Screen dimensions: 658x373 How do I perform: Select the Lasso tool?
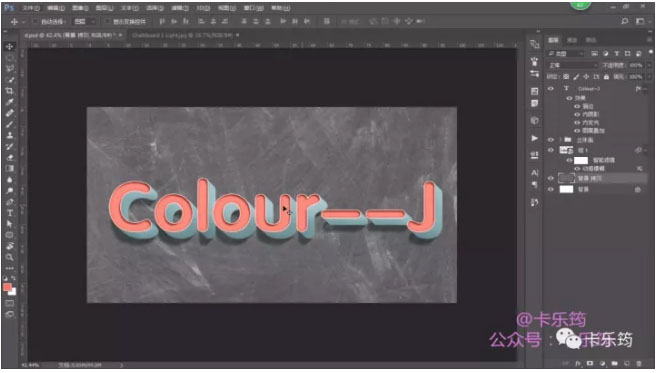(x=9, y=68)
